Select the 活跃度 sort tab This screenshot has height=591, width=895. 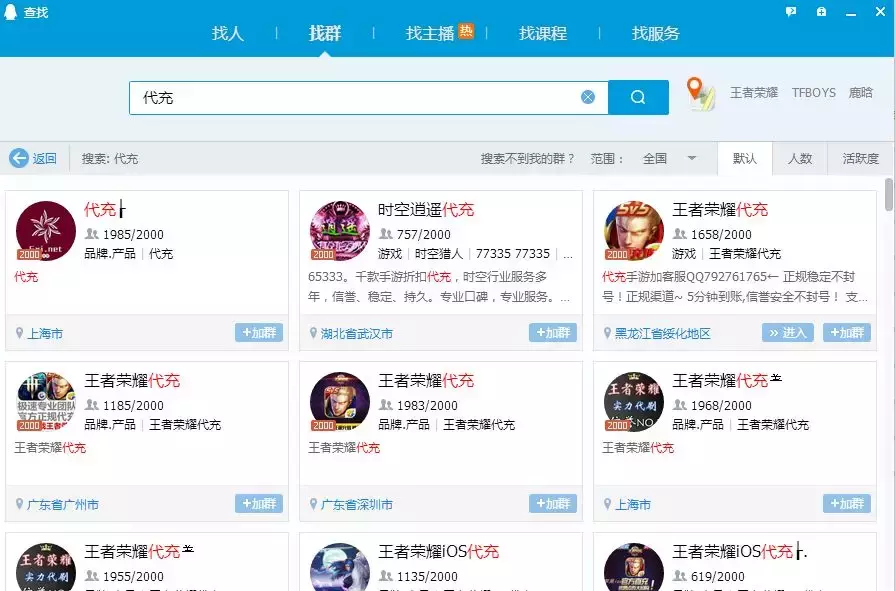click(861, 158)
